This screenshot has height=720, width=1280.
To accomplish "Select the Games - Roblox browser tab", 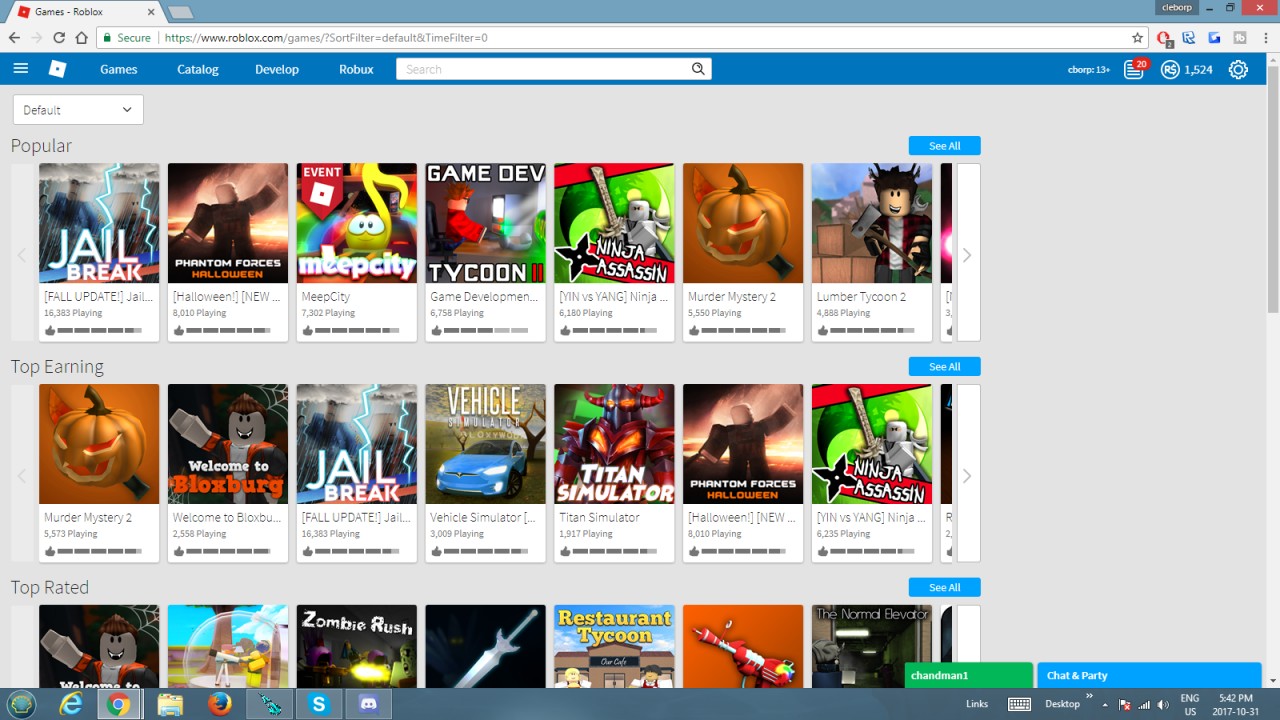I will (x=86, y=12).
